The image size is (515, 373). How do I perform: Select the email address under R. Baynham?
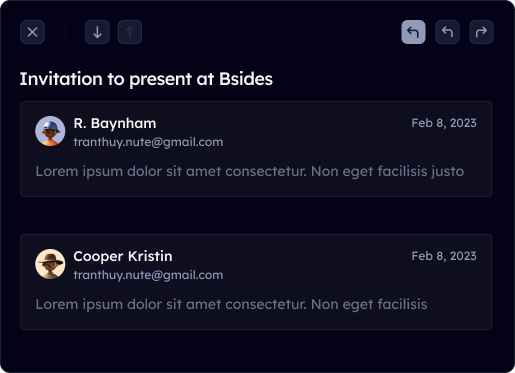[148, 142]
